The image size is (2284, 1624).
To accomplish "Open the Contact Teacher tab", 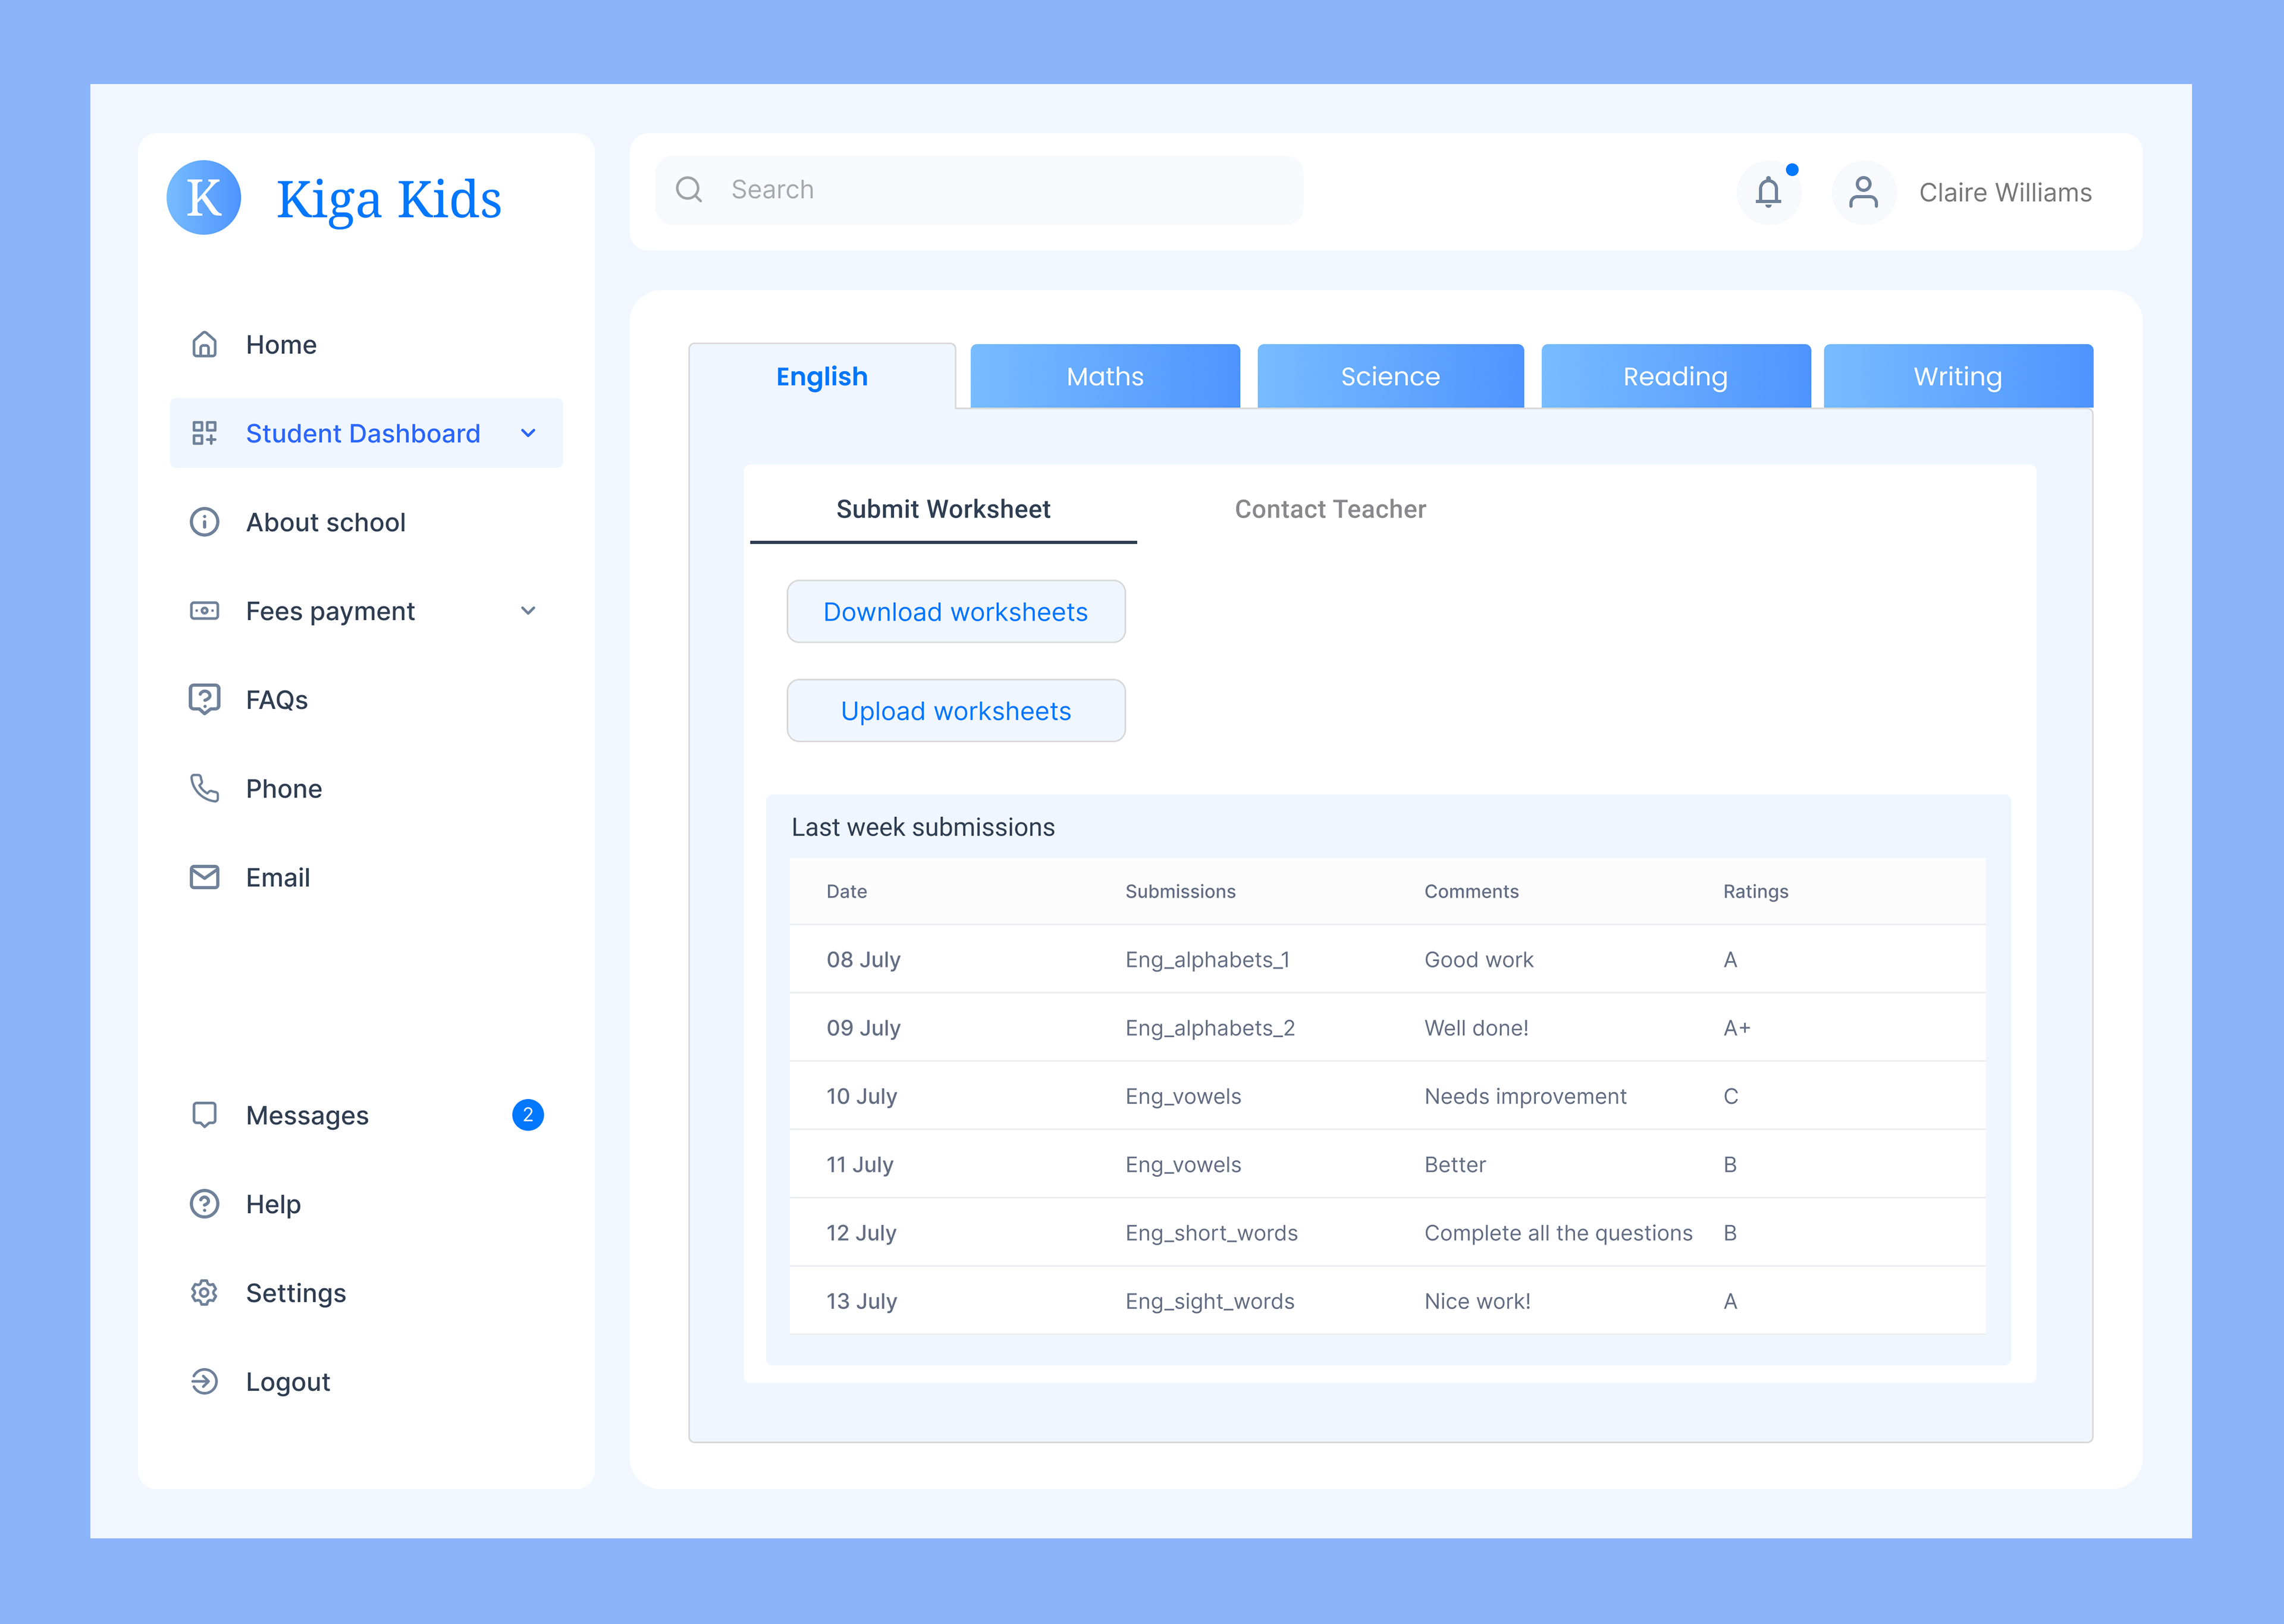I will [x=1329, y=509].
